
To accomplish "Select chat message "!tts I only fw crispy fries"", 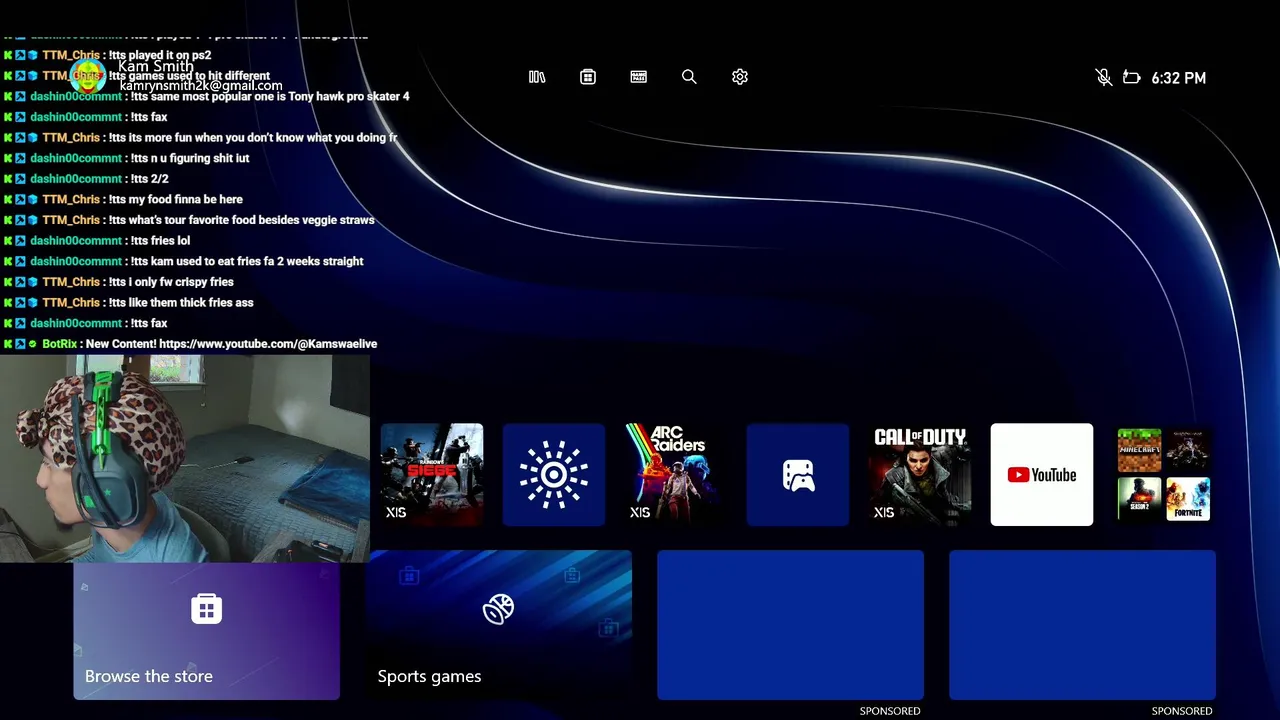I will [171, 282].
